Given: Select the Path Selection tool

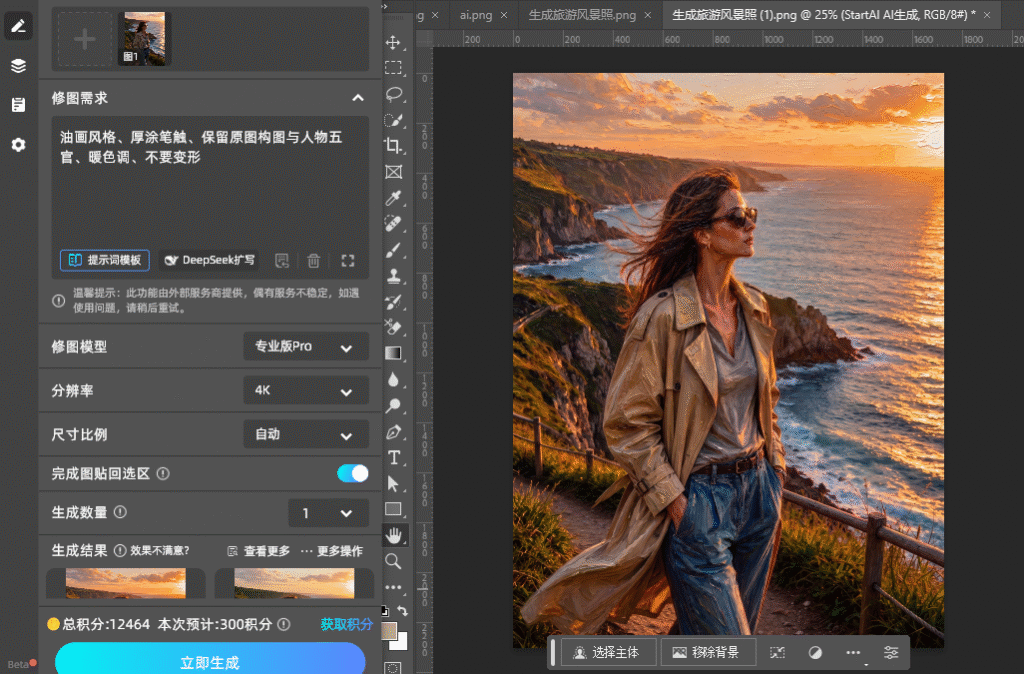Looking at the screenshot, I should point(393,483).
